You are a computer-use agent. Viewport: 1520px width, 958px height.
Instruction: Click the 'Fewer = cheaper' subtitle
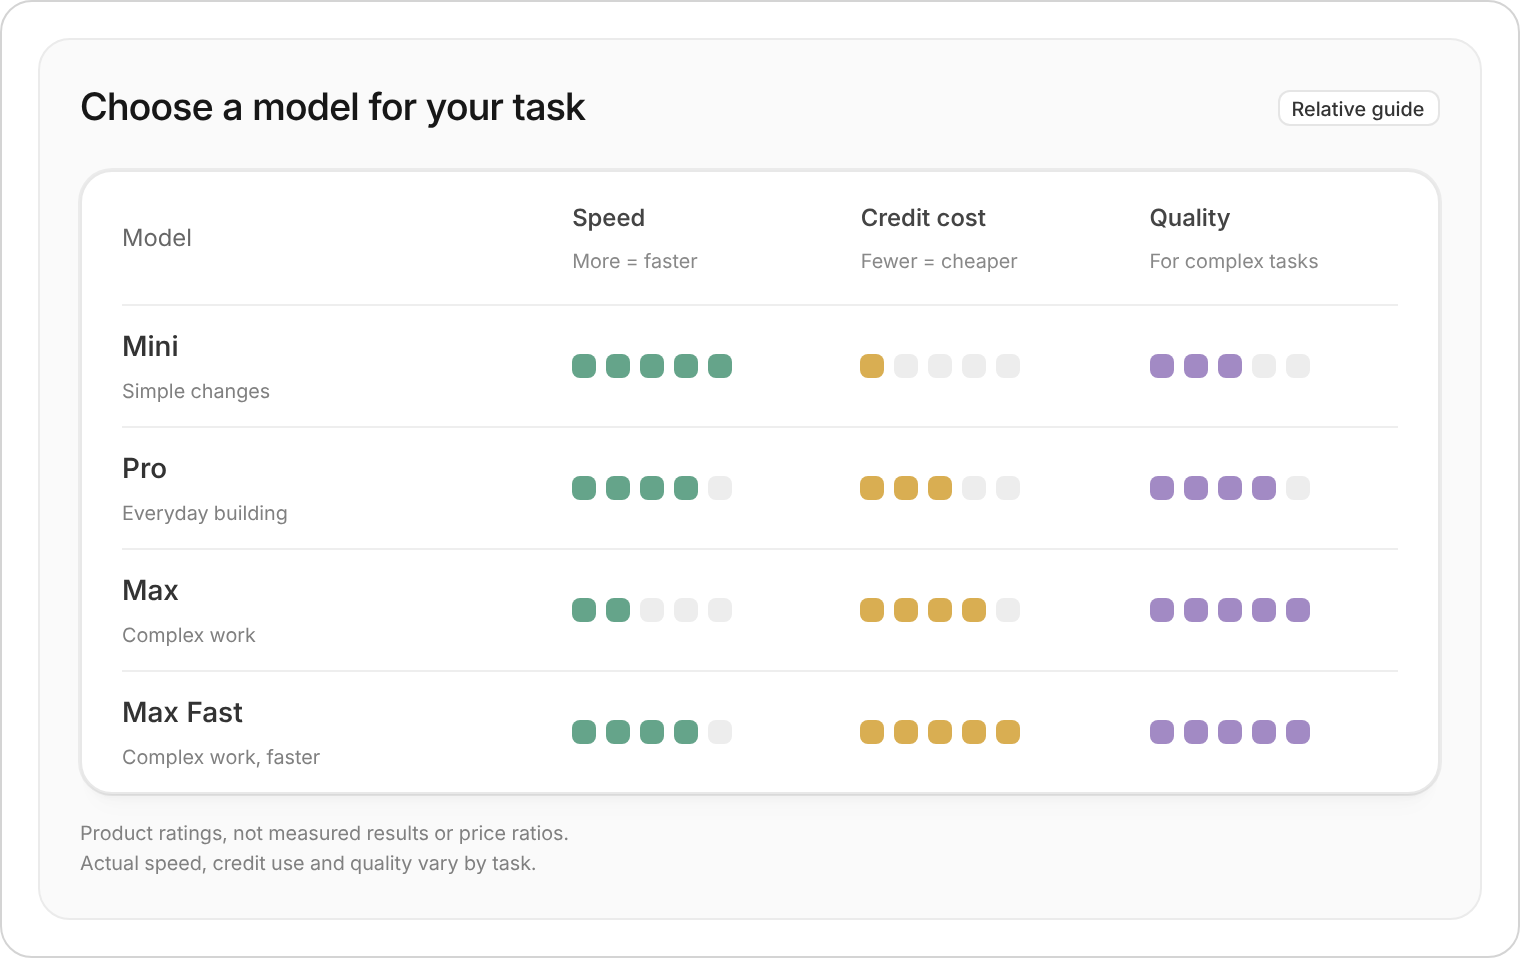(x=938, y=261)
